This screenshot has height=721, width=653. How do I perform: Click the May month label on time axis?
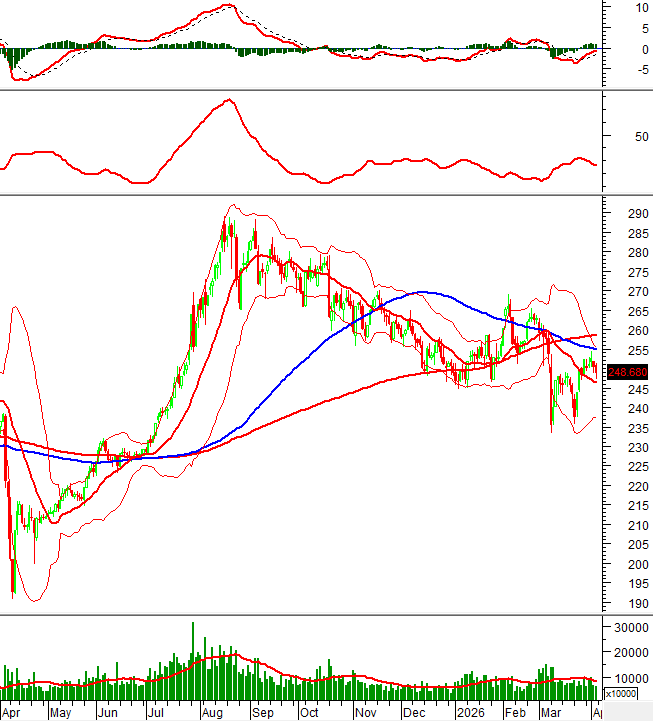(60, 713)
